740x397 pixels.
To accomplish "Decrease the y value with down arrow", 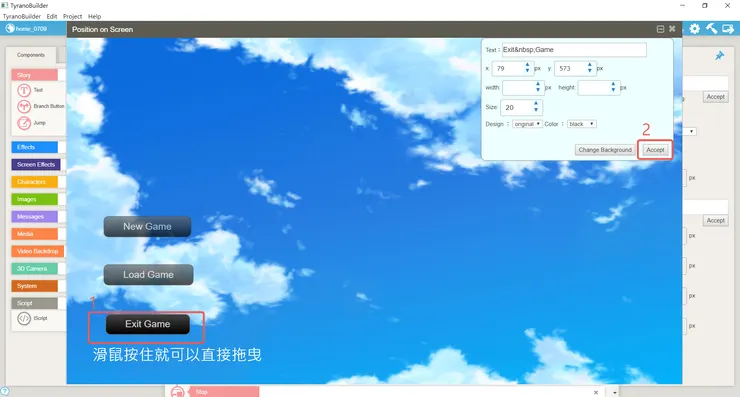I will pos(589,71).
